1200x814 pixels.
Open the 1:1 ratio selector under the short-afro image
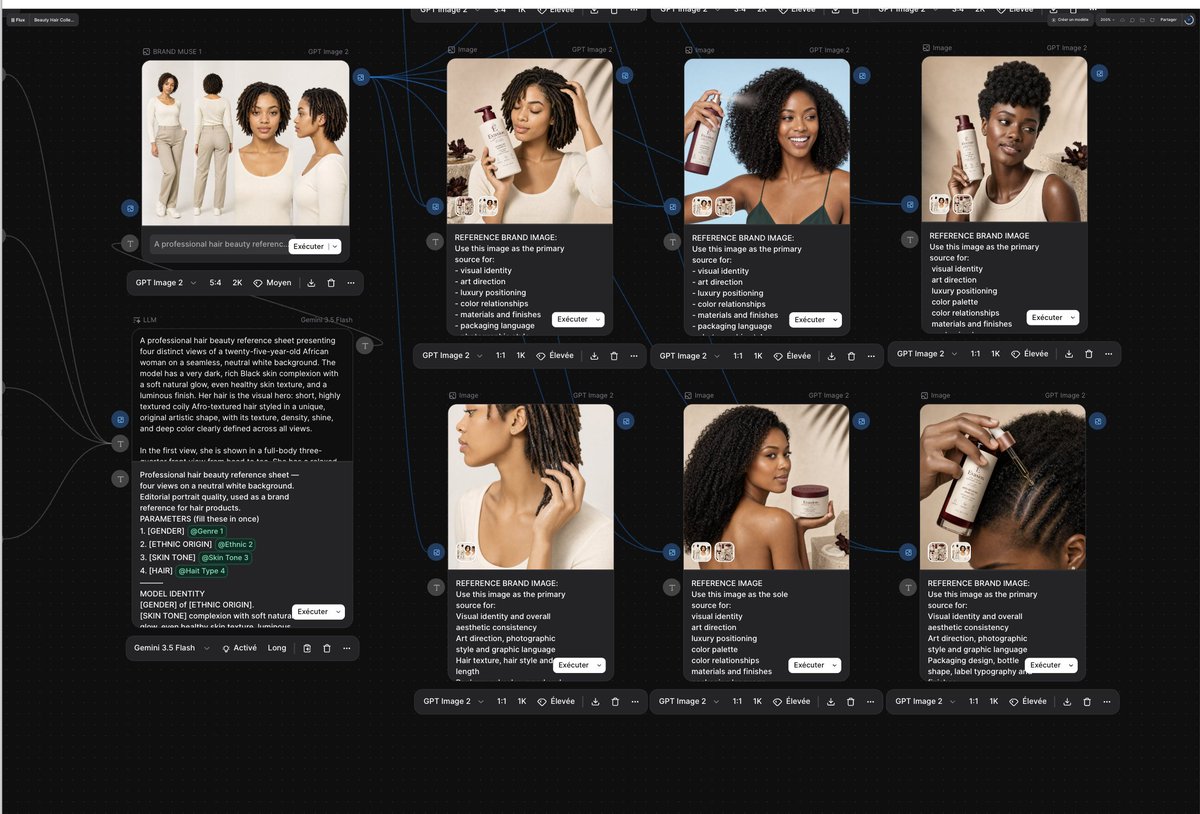[976, 354]
